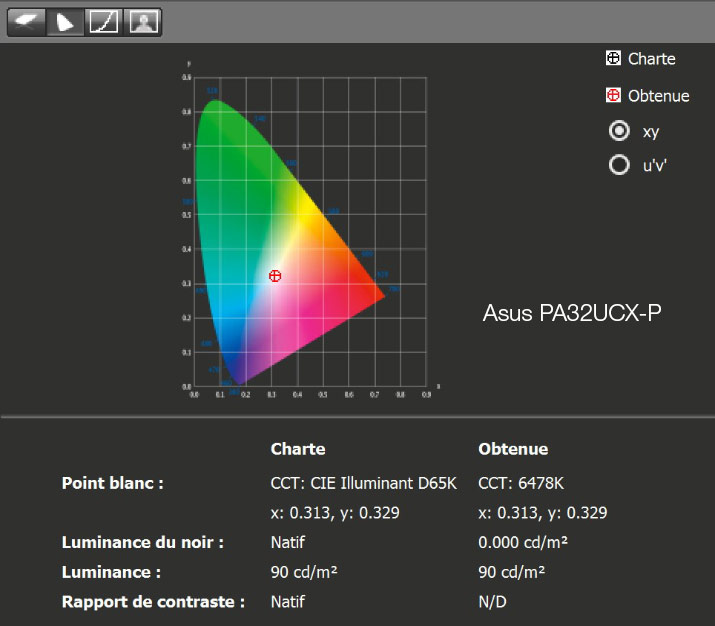The image size is (715, 626).
Task: Select the gamut chromaticity view icon
Action: [x=65, y=21]
